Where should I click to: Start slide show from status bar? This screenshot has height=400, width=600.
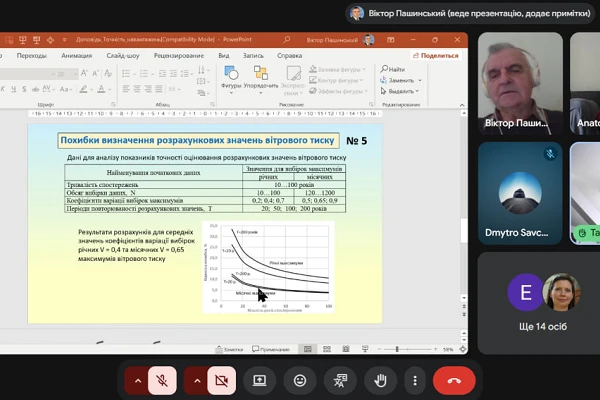click(365, 349)
